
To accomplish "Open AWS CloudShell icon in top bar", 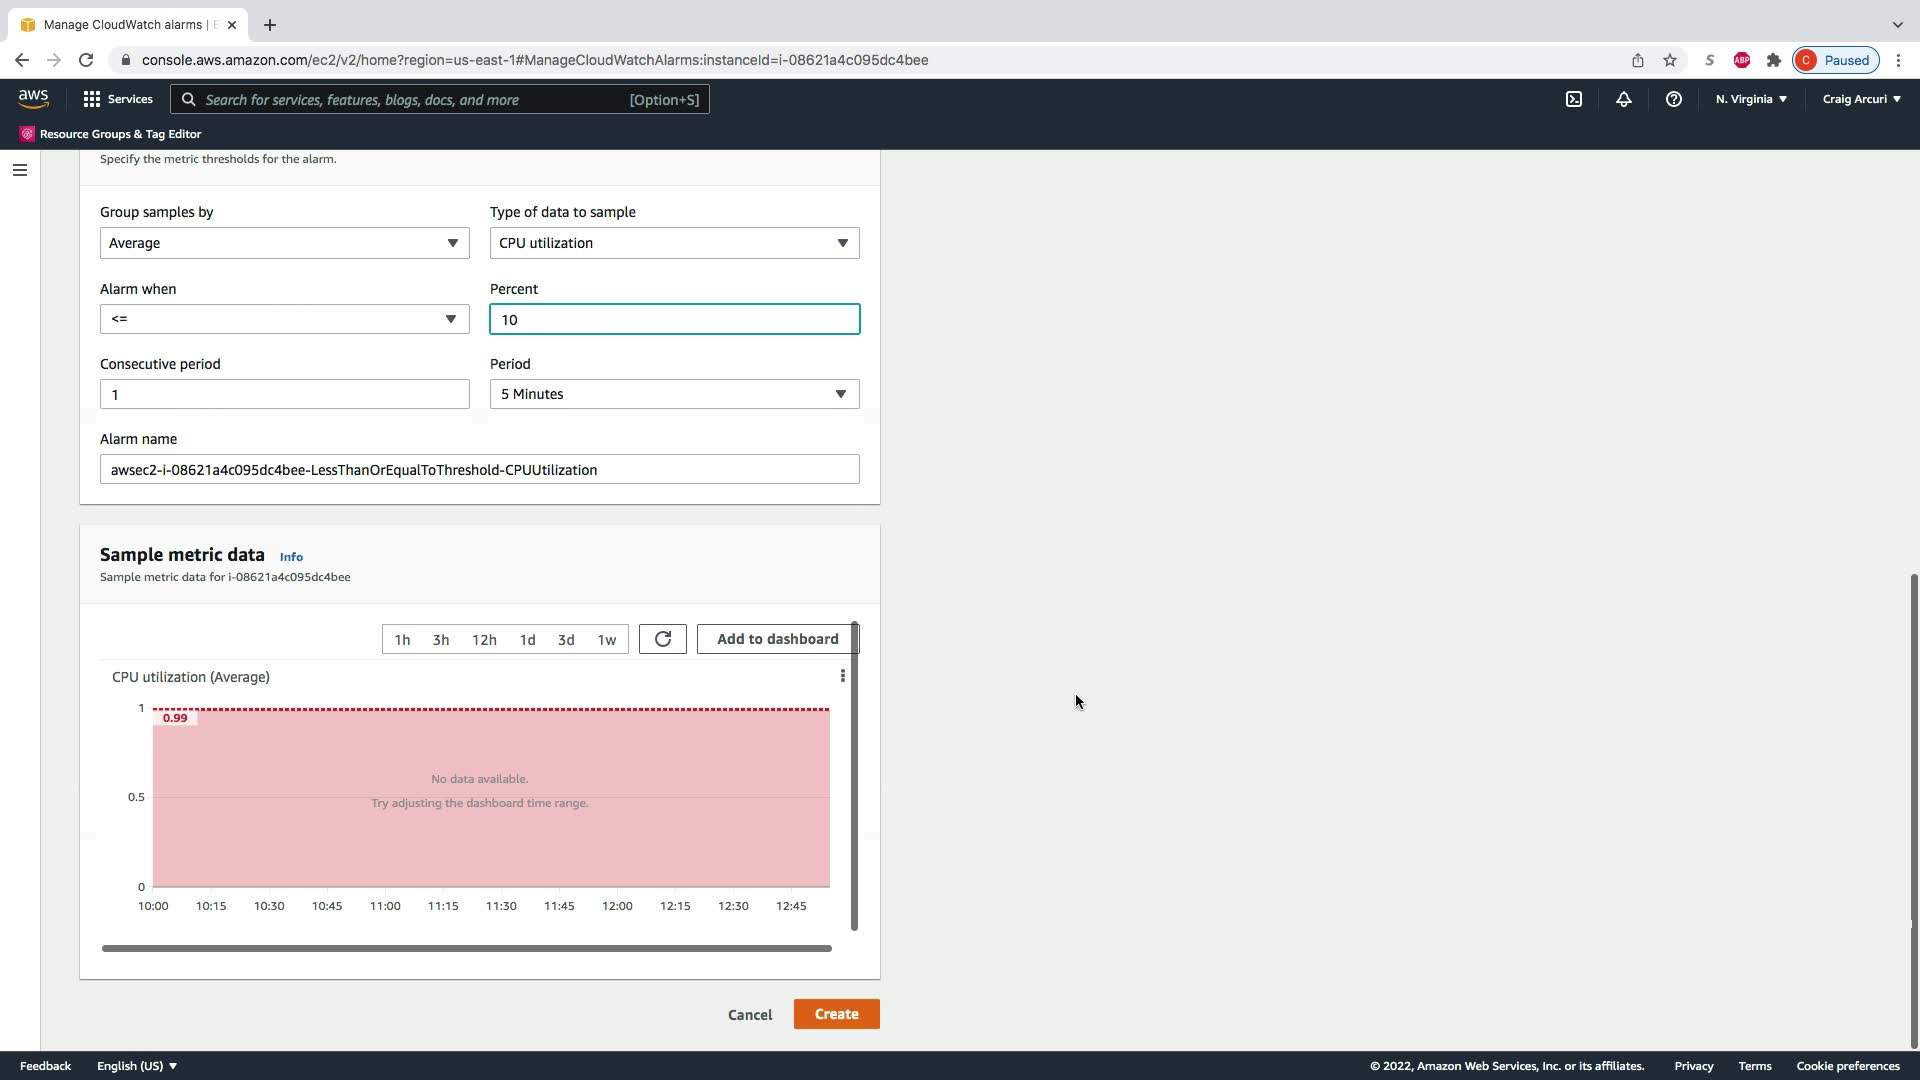I will coord(1574,99).
